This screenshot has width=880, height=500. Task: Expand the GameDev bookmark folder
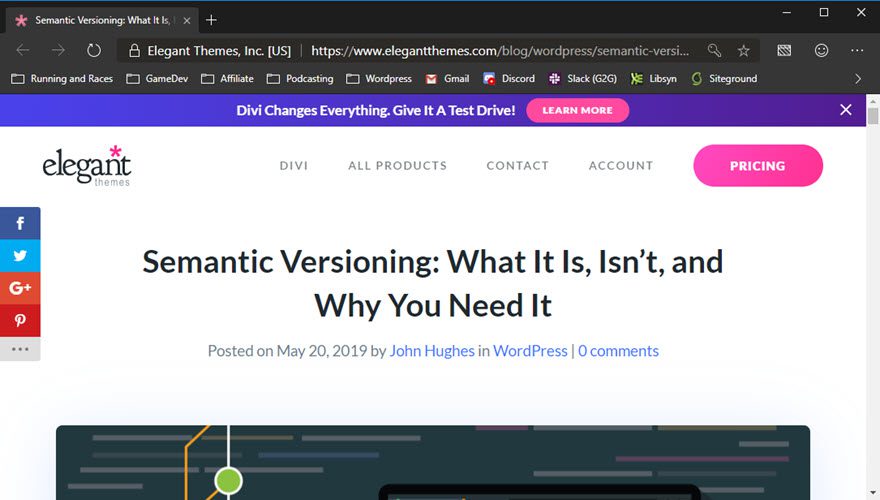click(x=157, y=79)
